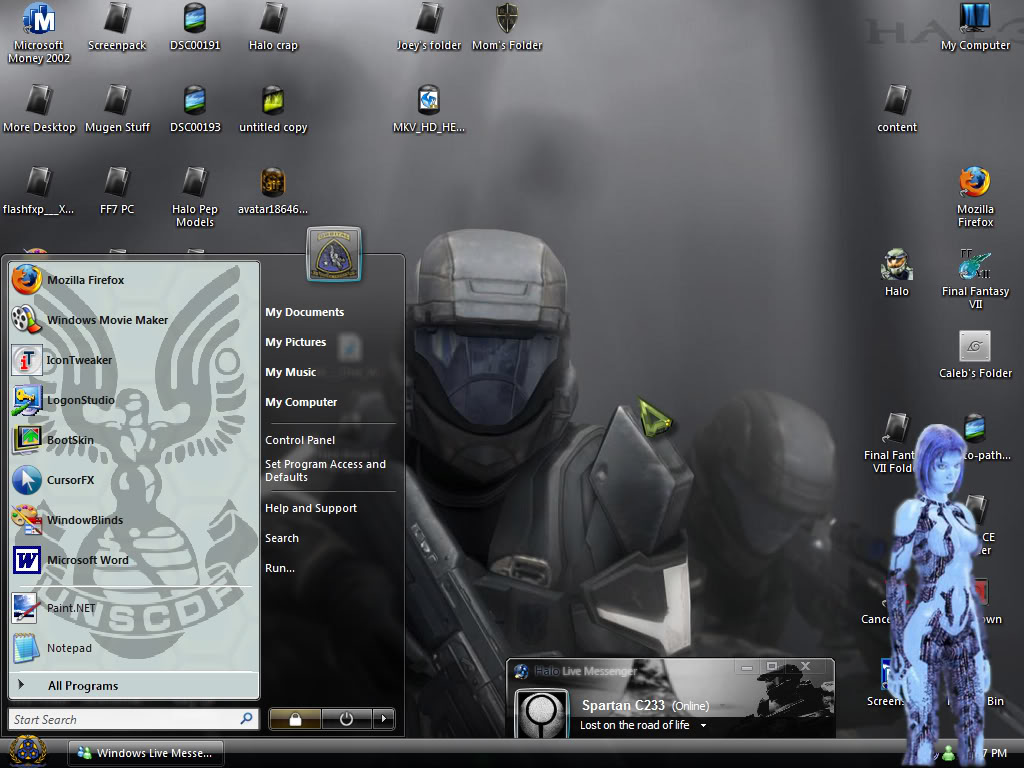Select Windows Live Messenger taskbar button
Viewport: 1024px width, 768px height.
point(146,753)
